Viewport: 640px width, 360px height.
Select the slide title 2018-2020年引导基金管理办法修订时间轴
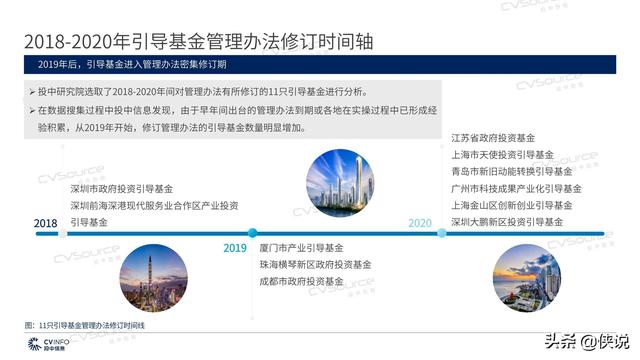click(x=198, y=42)
